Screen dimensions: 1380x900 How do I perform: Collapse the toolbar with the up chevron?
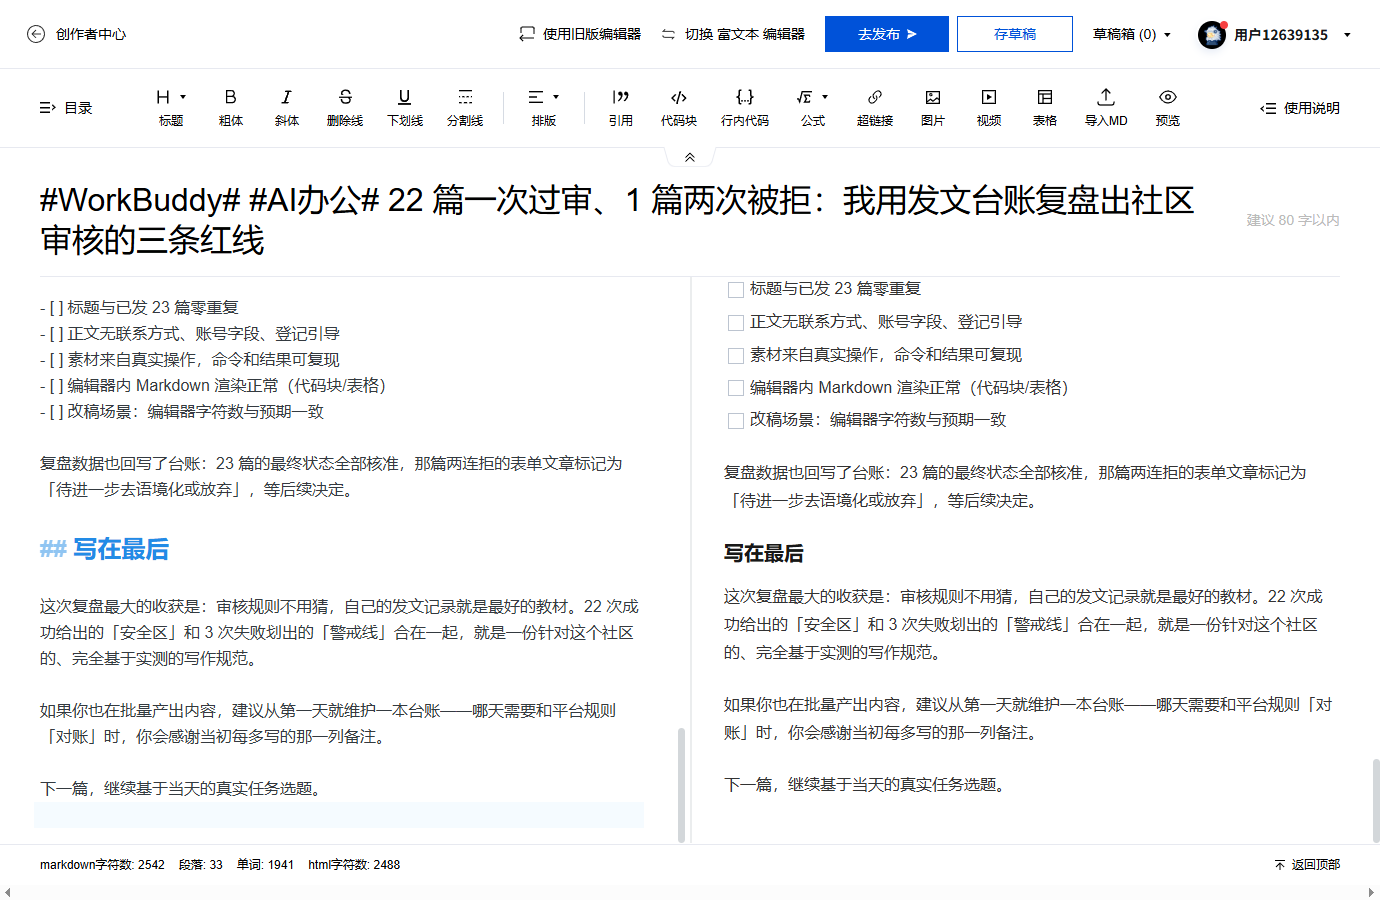[690, 157]
